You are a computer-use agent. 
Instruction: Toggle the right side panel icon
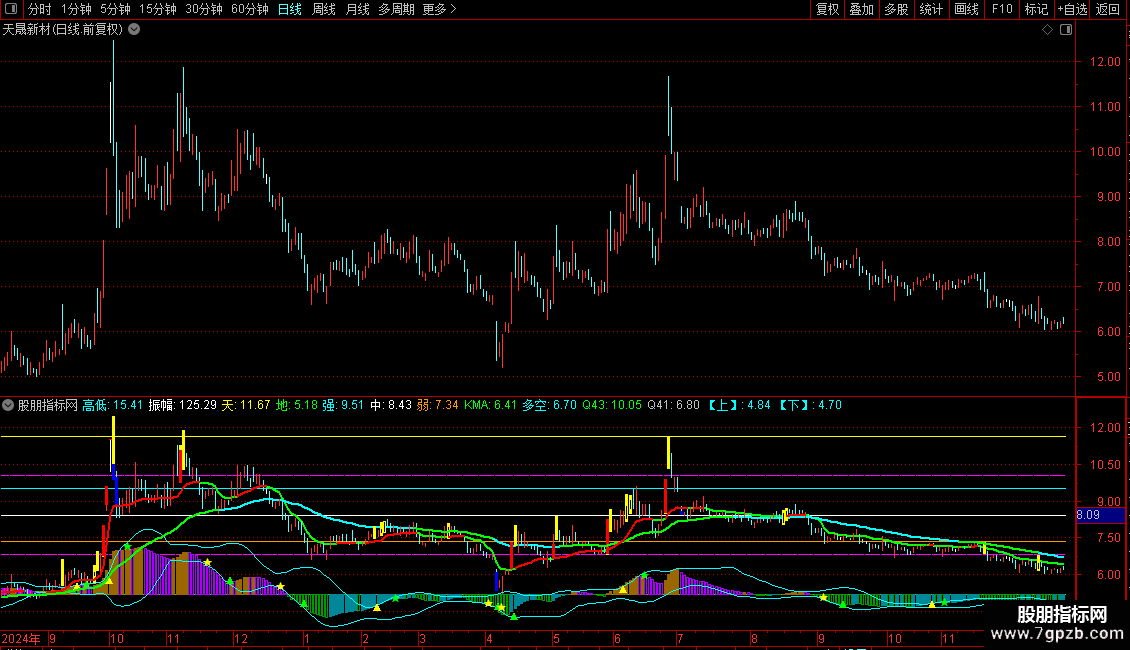tap(1065, 30)
